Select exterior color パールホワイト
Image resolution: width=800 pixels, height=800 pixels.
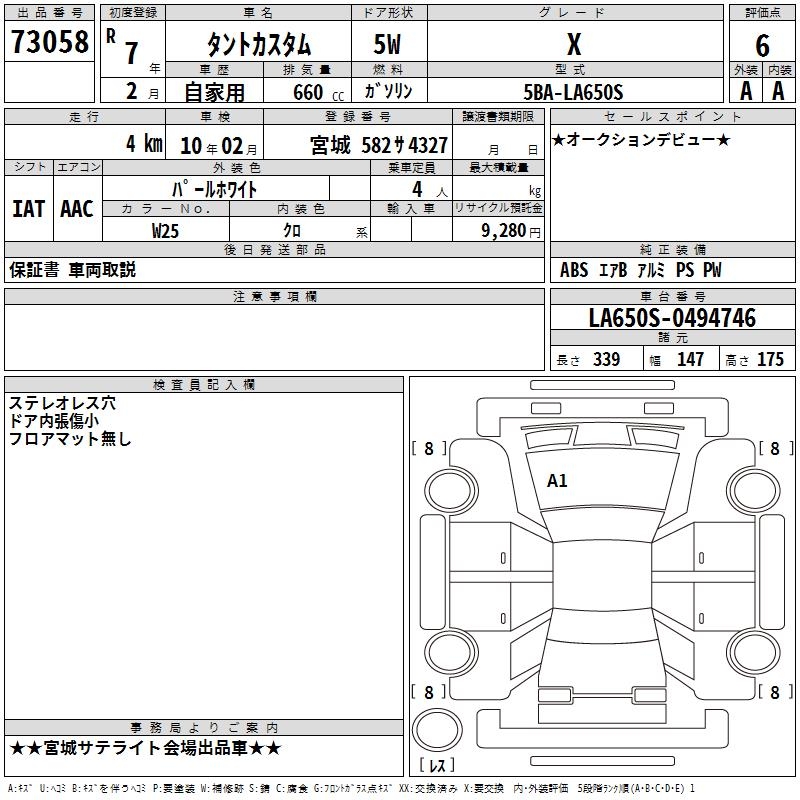pos(215,189)
